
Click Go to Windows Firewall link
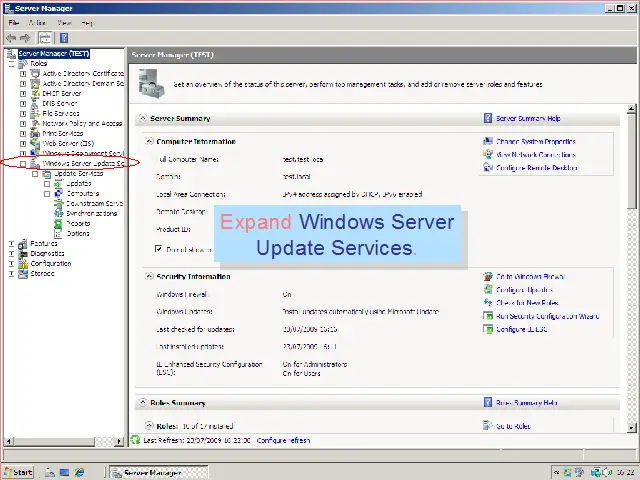coord(531,277)
